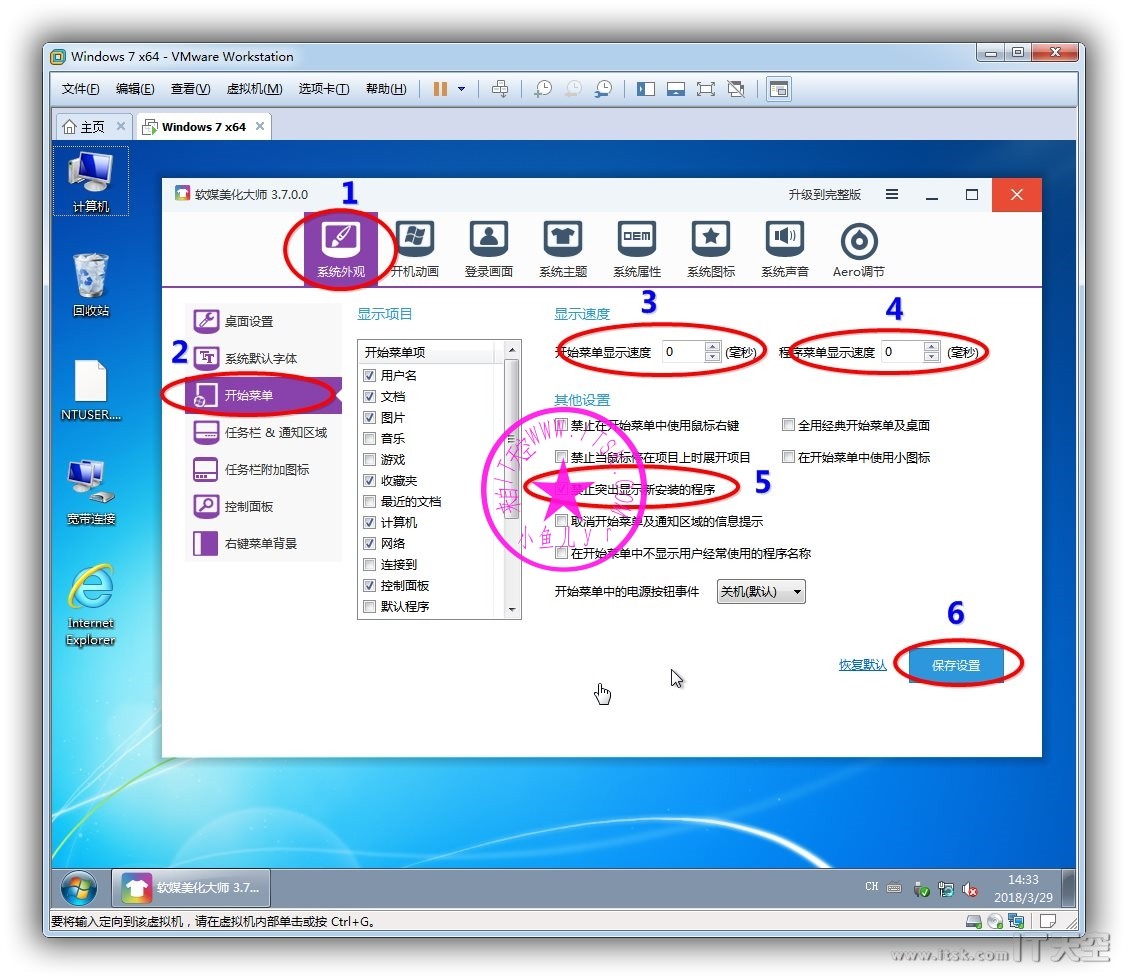Viewport: 1128px width, 980px height.
Task: Open the 系统属性 OEM properties section
Action: coord(636,248)
